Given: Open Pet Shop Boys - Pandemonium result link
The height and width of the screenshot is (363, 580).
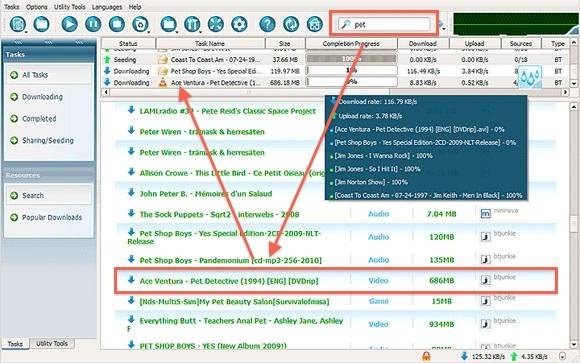Looking at the screenshot, I should pos(230,261).
